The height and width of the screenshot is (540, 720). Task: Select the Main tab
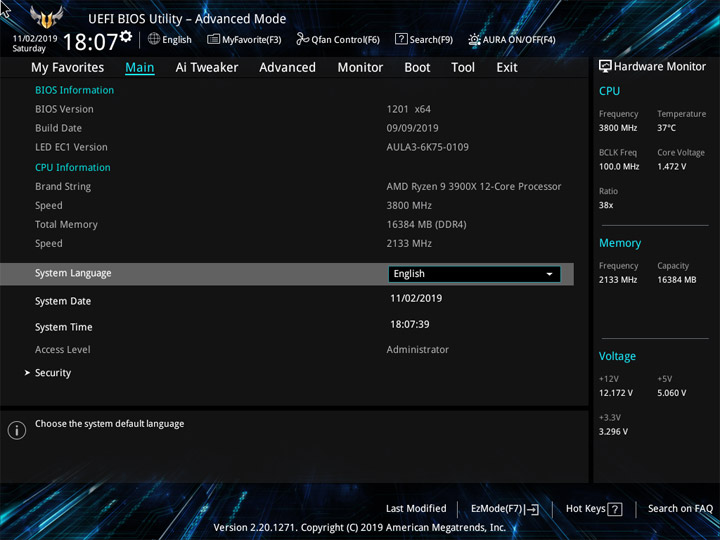pos(140,68)
